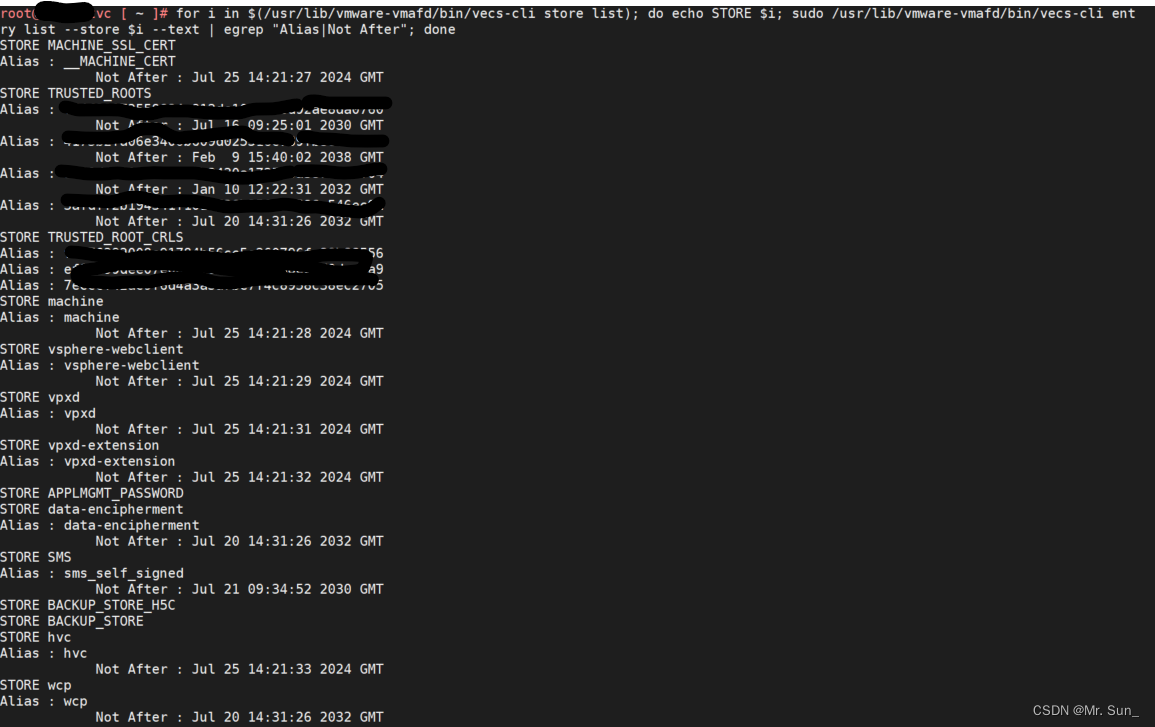The image size is (1155, 727).
Task: Click the STORE APPLMGMT_PASSWORD line
Action: (91, 494)
